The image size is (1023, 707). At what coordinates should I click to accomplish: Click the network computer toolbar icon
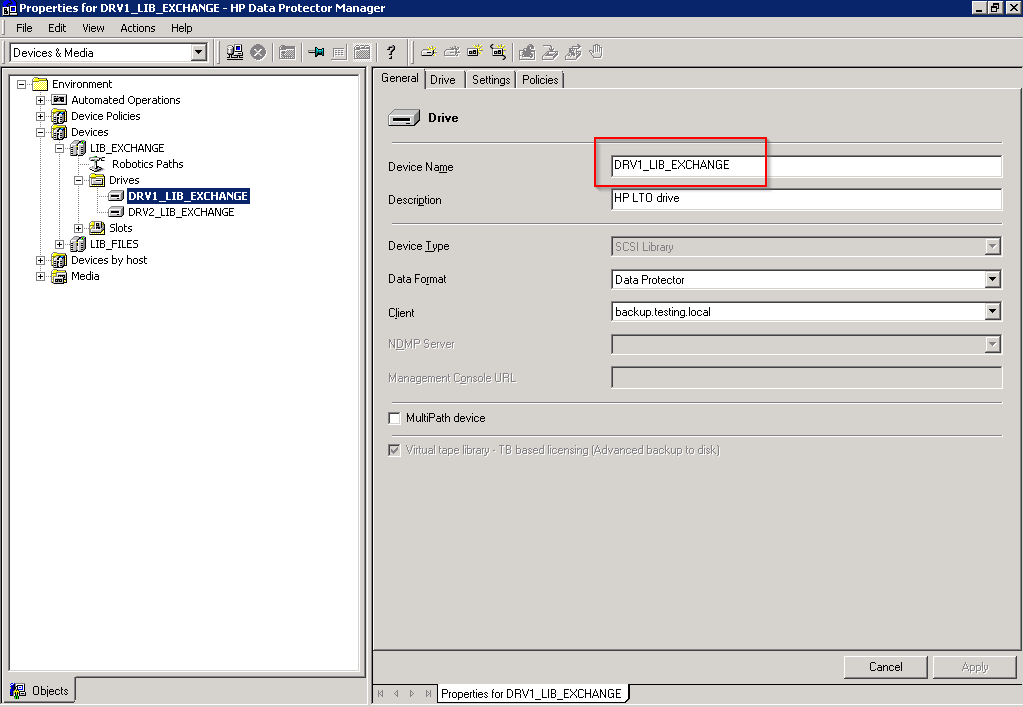[x=235, y=52]
